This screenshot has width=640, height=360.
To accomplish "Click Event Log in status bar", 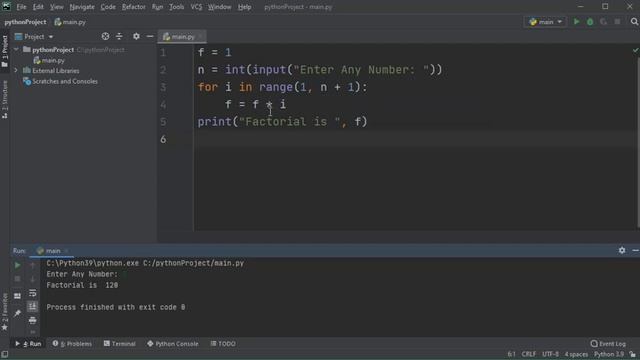I will point(608,344).
